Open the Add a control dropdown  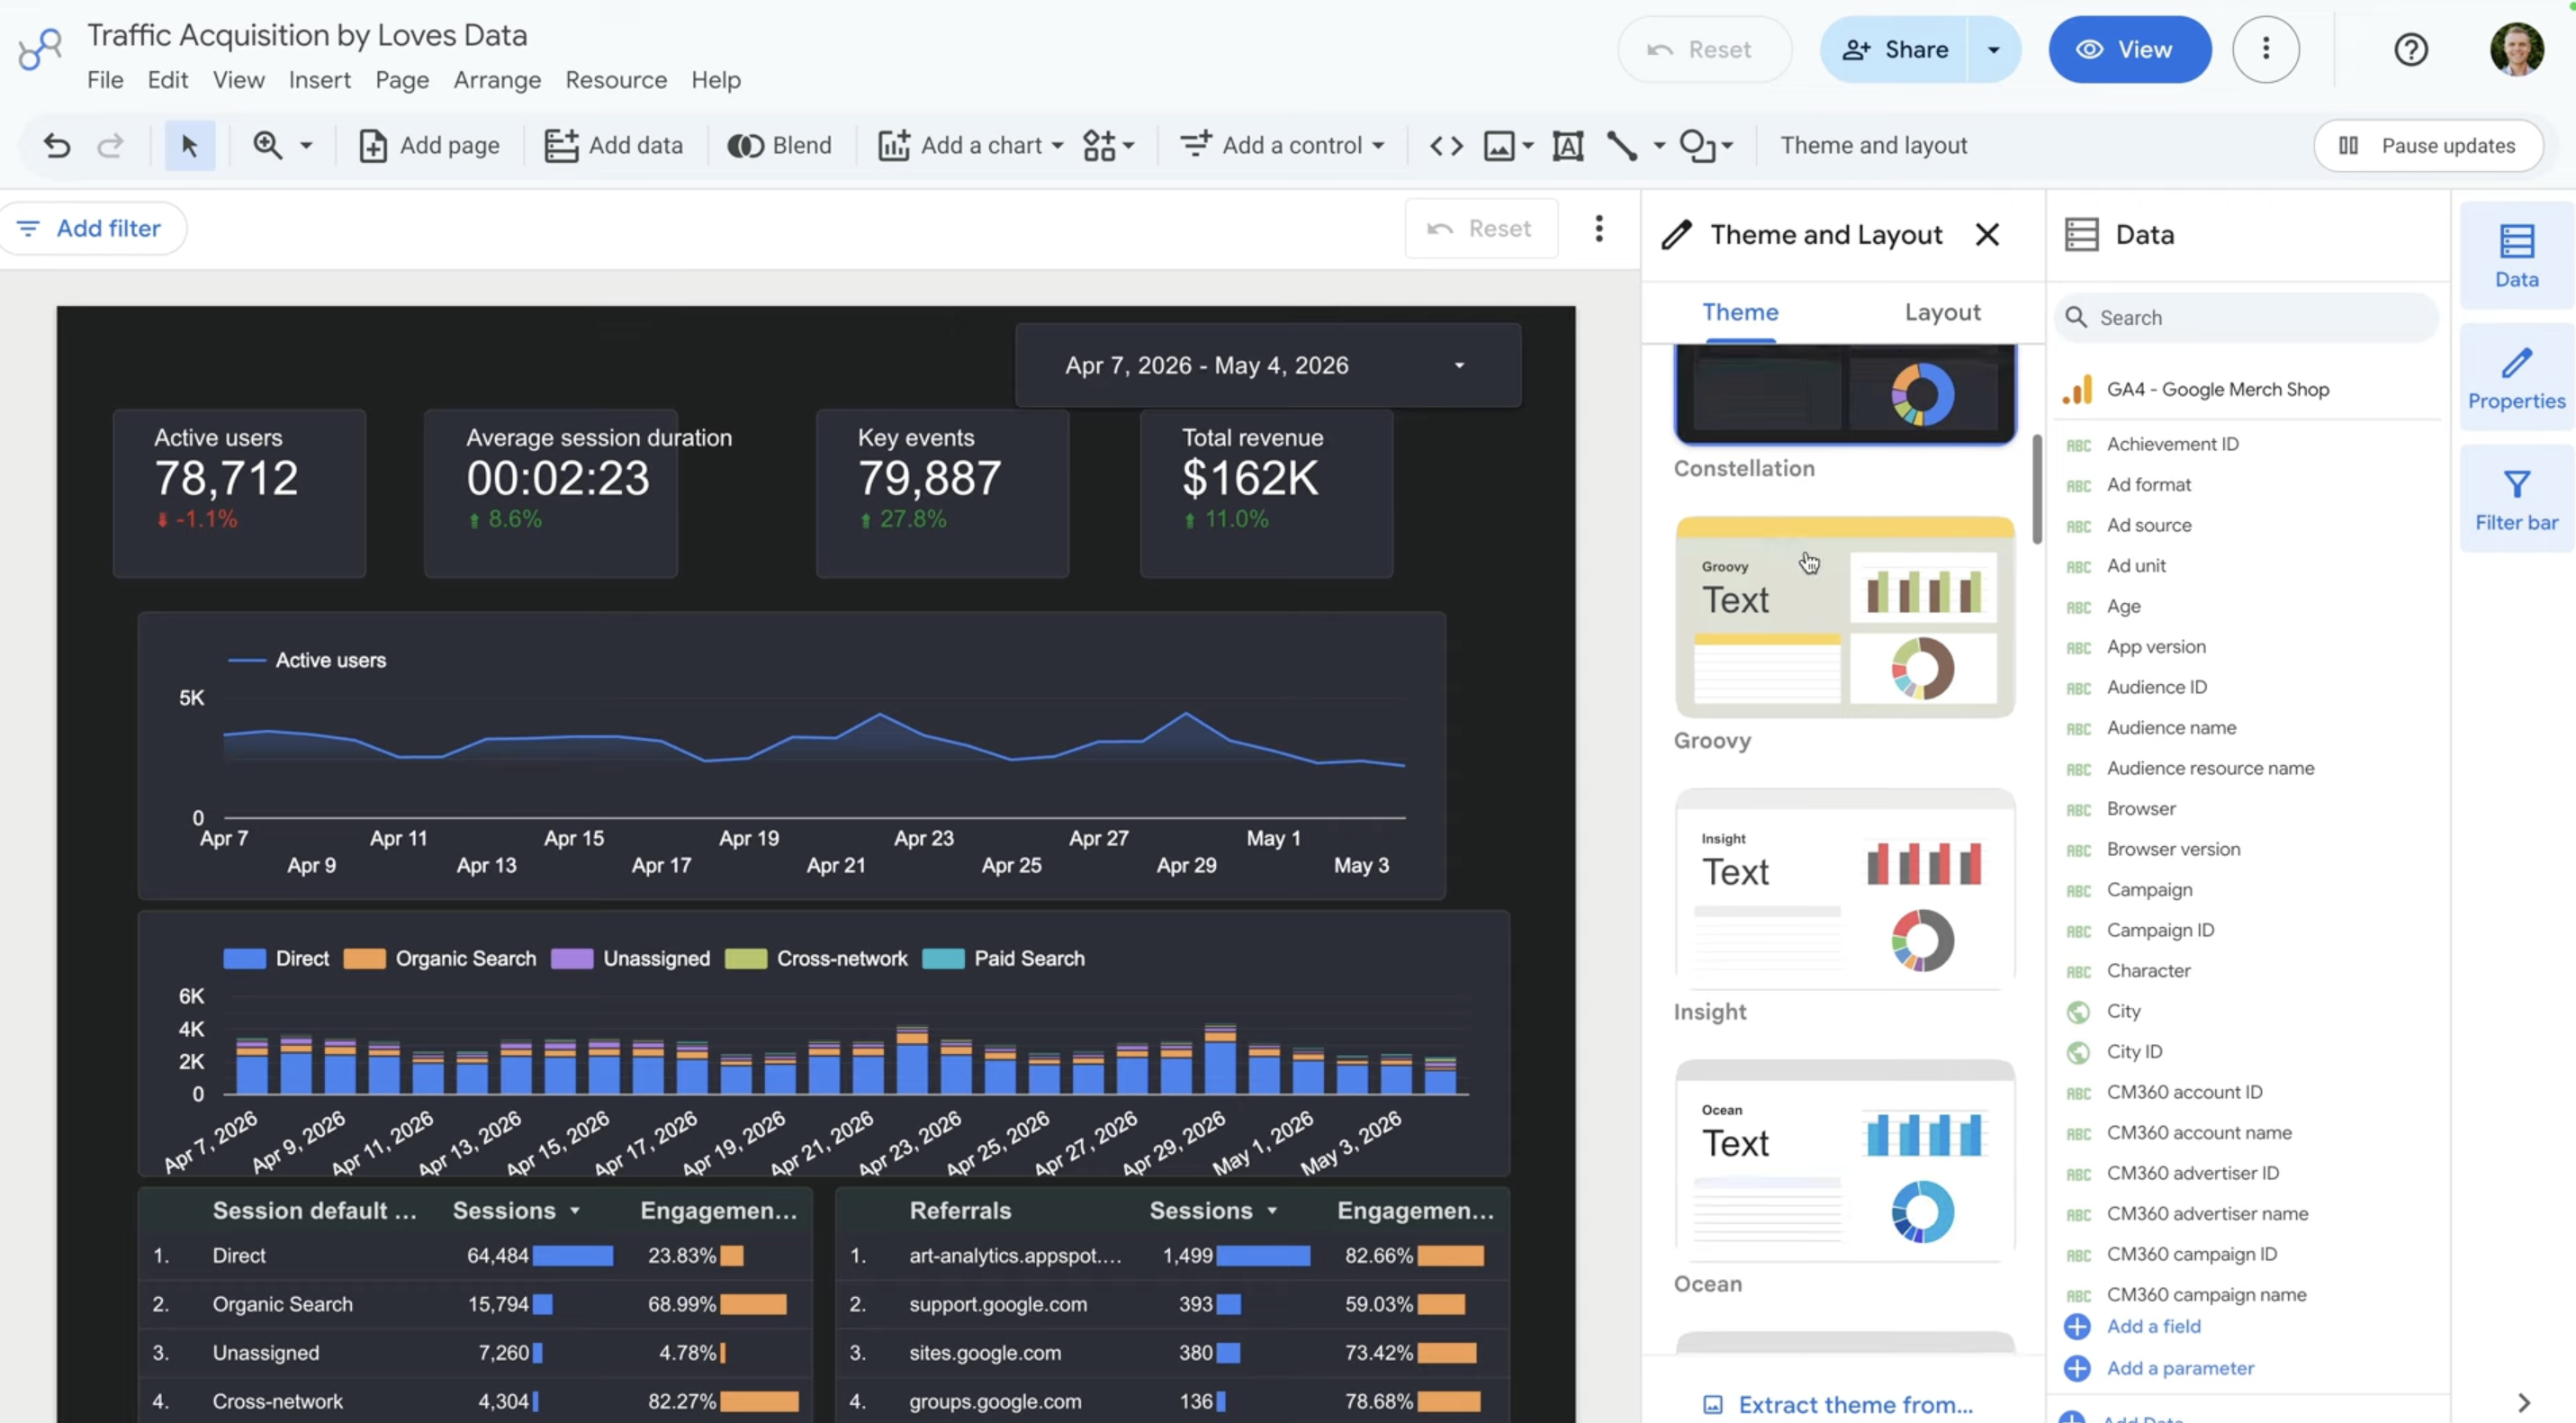[x=1282, y=146]
